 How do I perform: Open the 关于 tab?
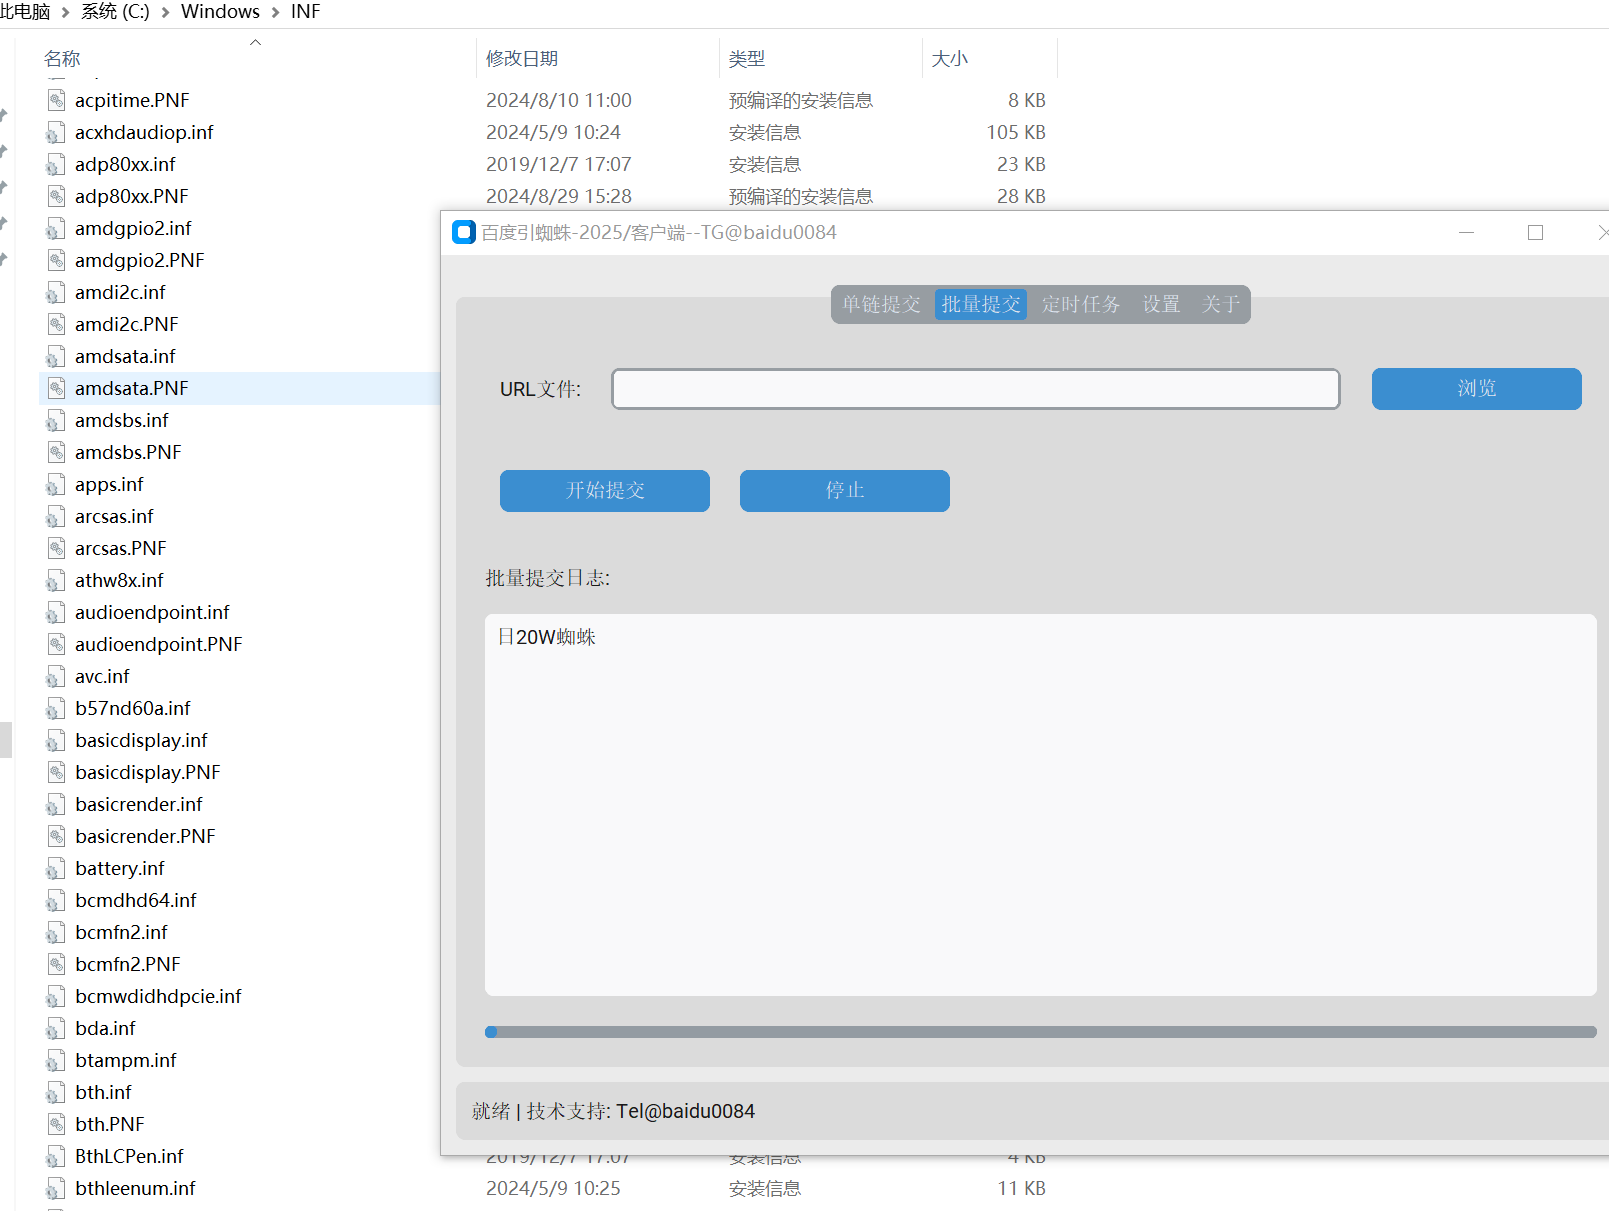pyautogui.click(x=1221, y=304)
